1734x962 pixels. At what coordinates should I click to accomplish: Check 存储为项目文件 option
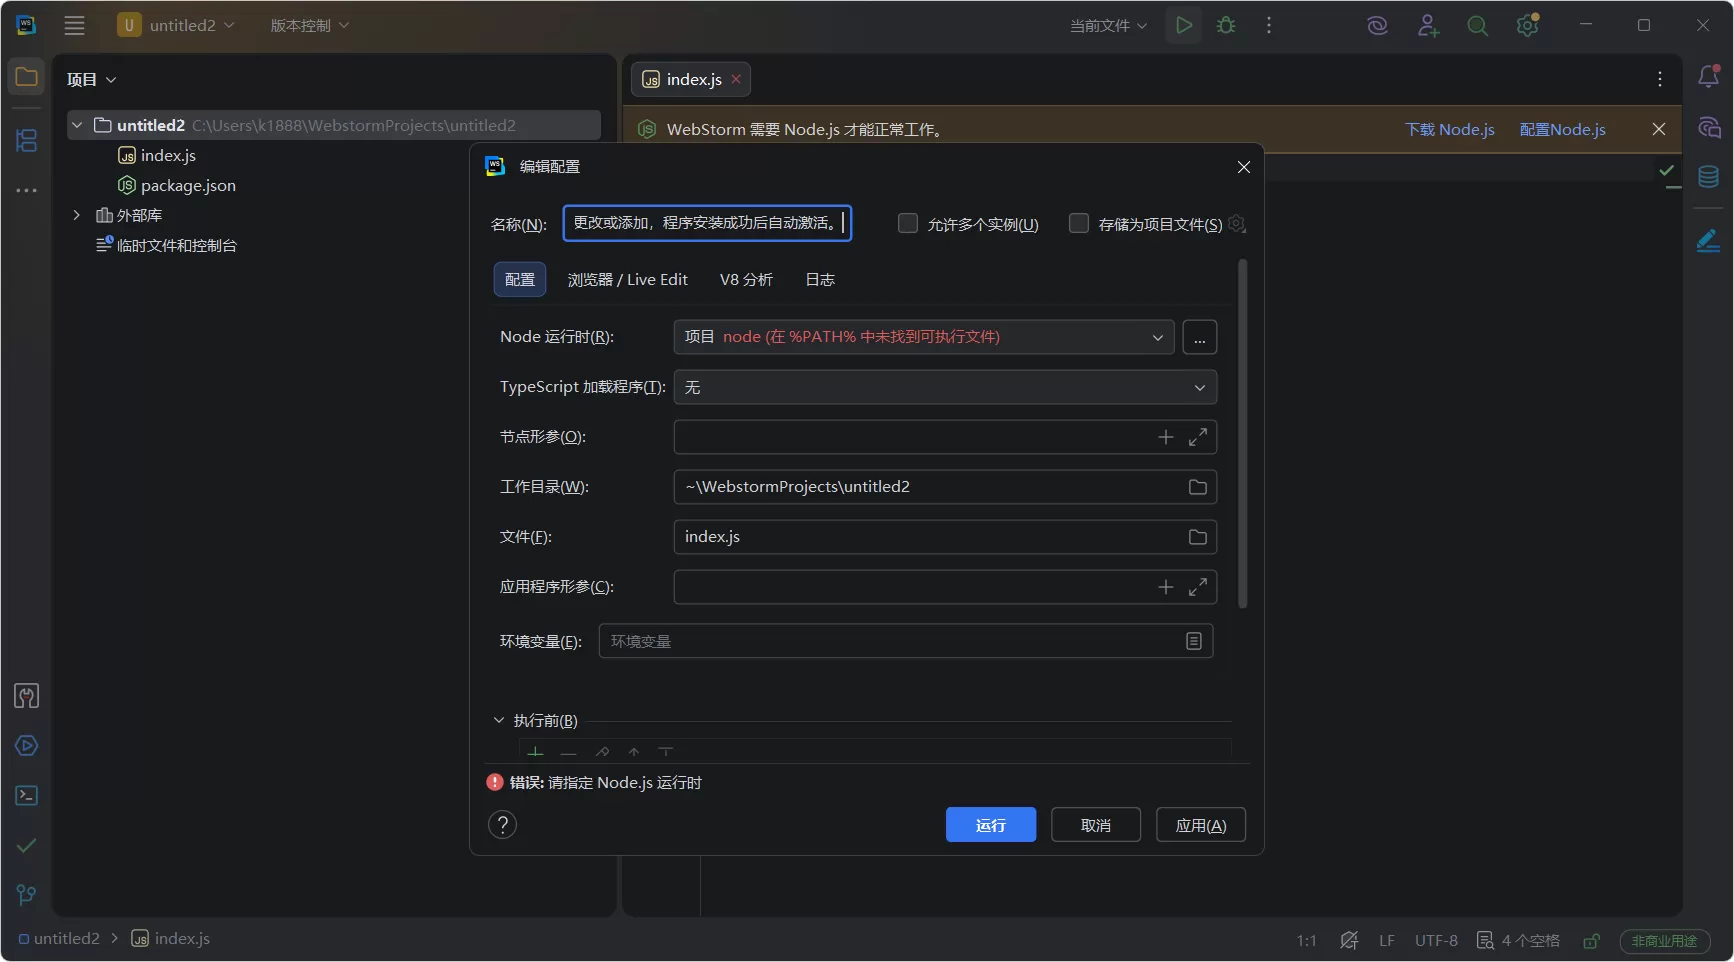coord(1079,223)
